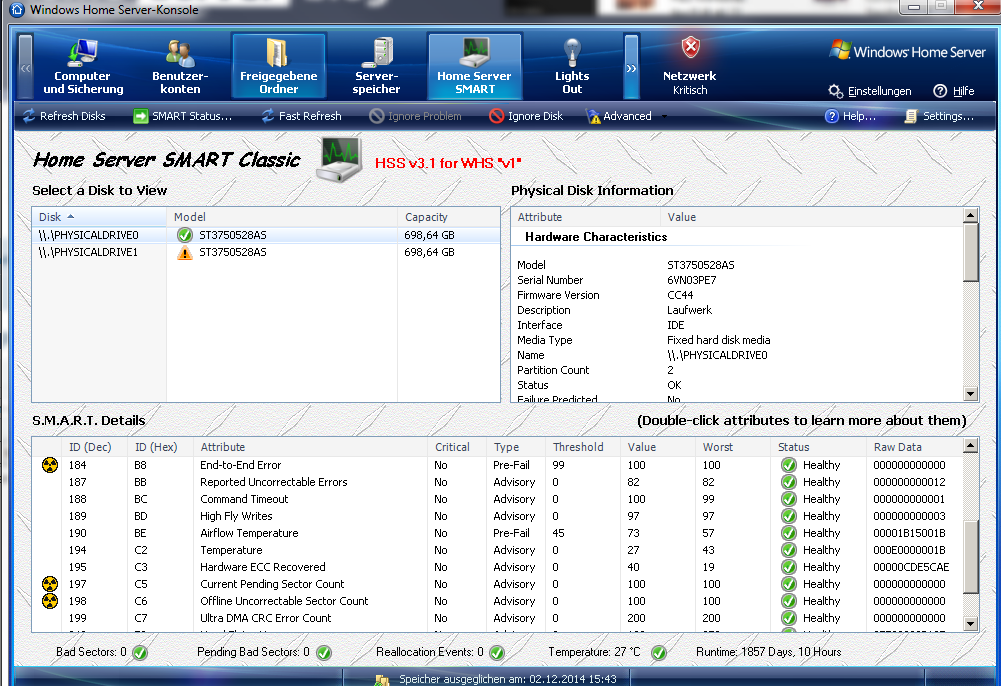Screen dimensions: 1001x686
Task: Open the Computer und Sicherung tab
Action: pyautogui.click(x=83, y=66)
